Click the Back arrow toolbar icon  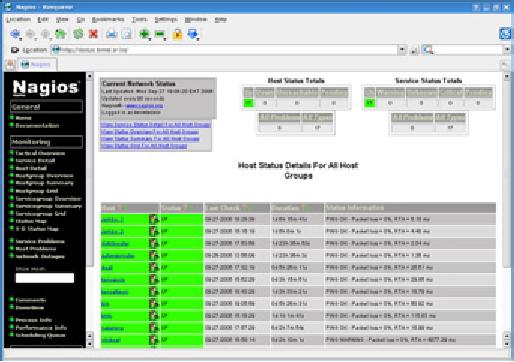[15, 34]
